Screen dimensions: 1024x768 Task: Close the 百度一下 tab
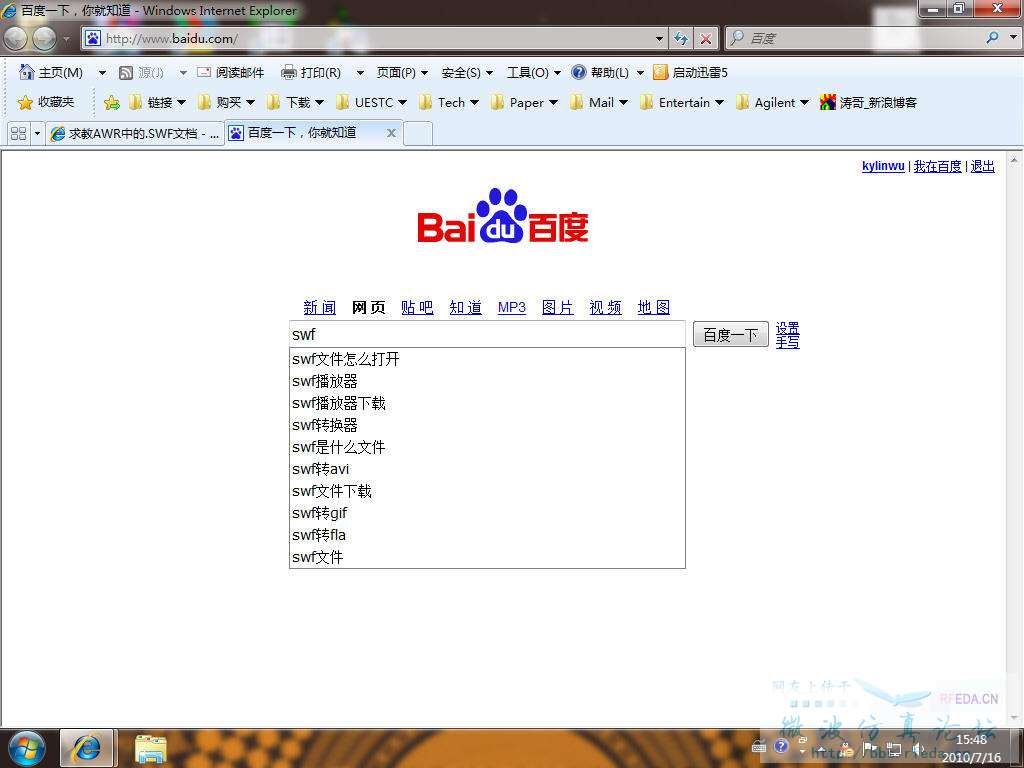coord(391,133)
